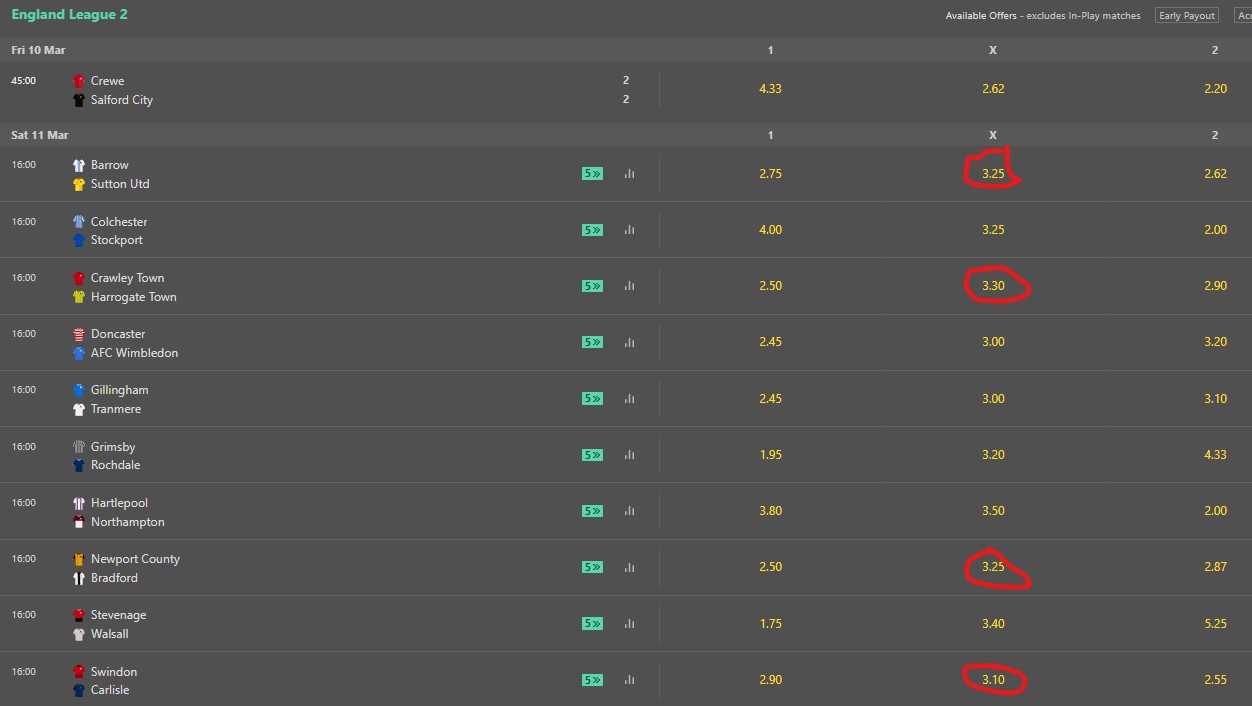Click the Crewe team shirt icon
The width and height of the screenshot is (1252, 706).
[x=79, y=81]
